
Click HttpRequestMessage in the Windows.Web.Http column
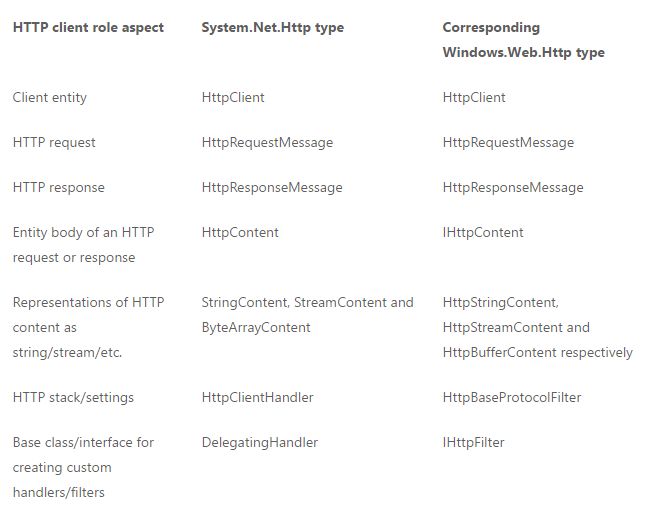click(508, 143)
